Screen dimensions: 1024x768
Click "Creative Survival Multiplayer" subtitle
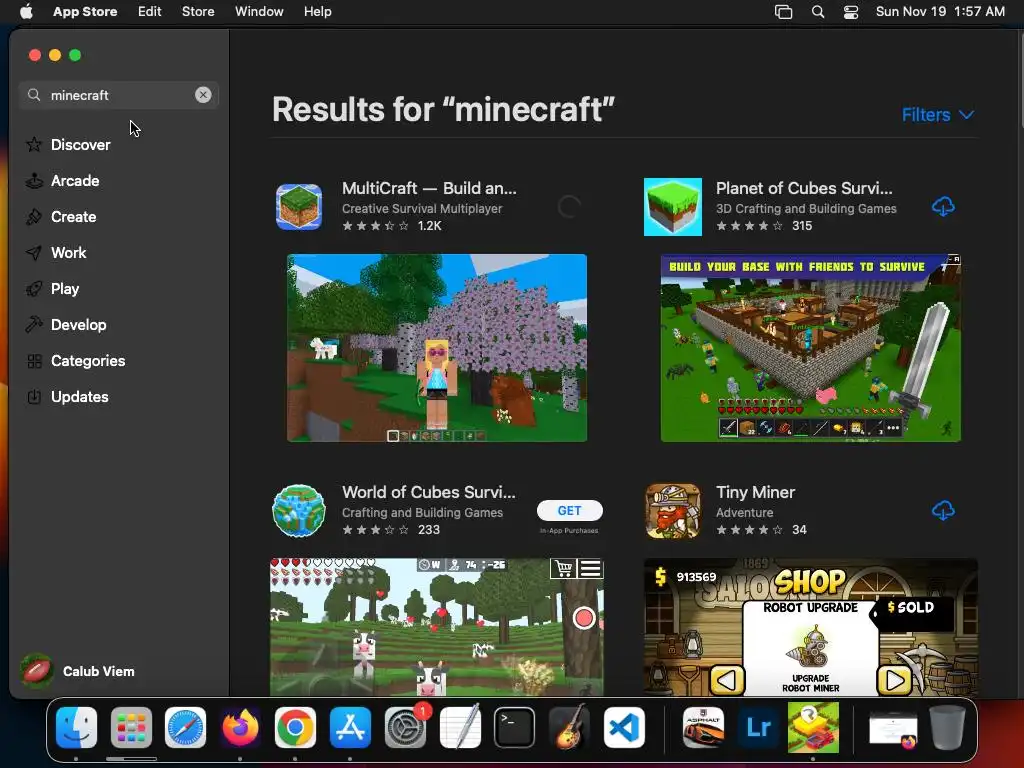pyautogui.click(x=422, y=209)
